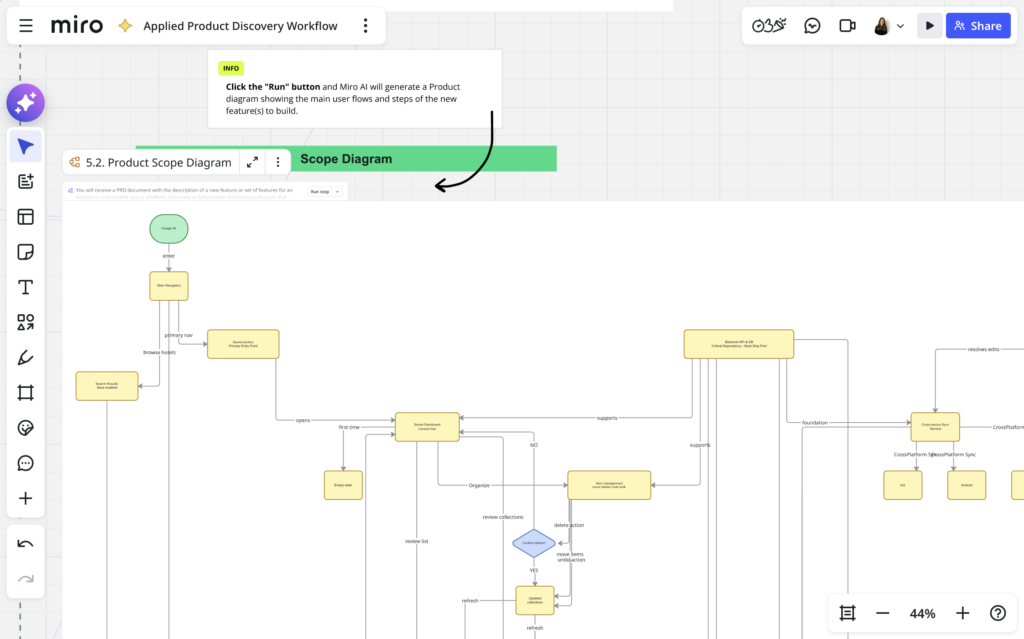The width and height of the screenshot is (1024, 639).
Task: Open the Miro AI sparkle button
Action: [x=25, y=103]
